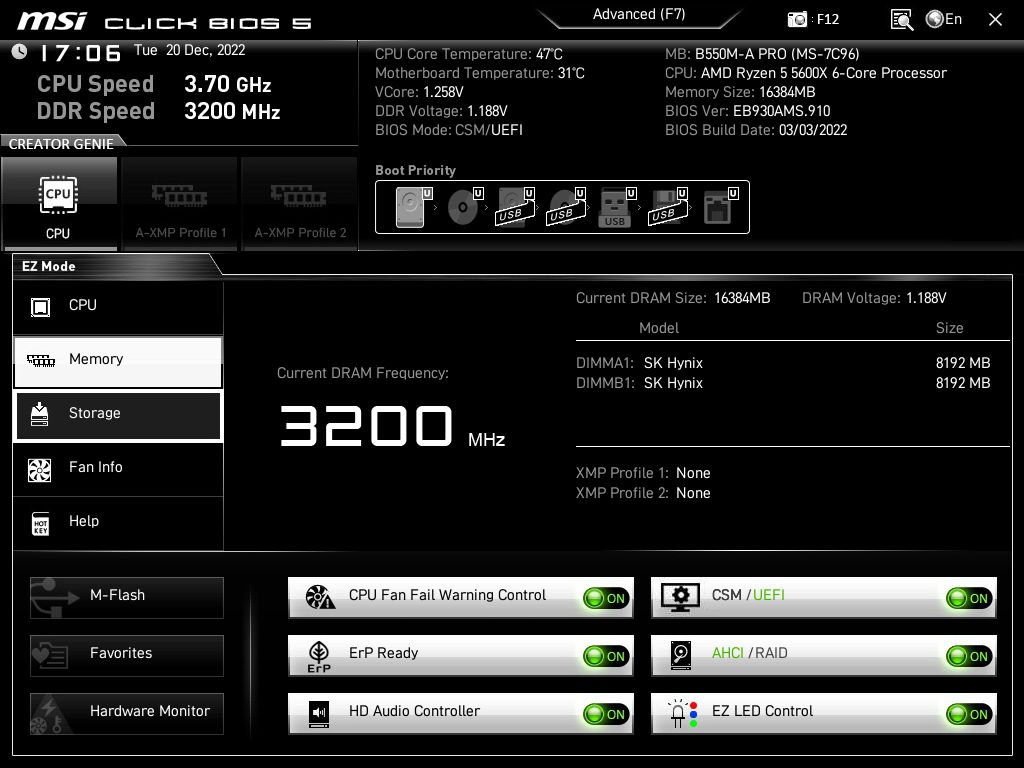Click the 3200 MHz DRAM frequency value

point(392,427)
